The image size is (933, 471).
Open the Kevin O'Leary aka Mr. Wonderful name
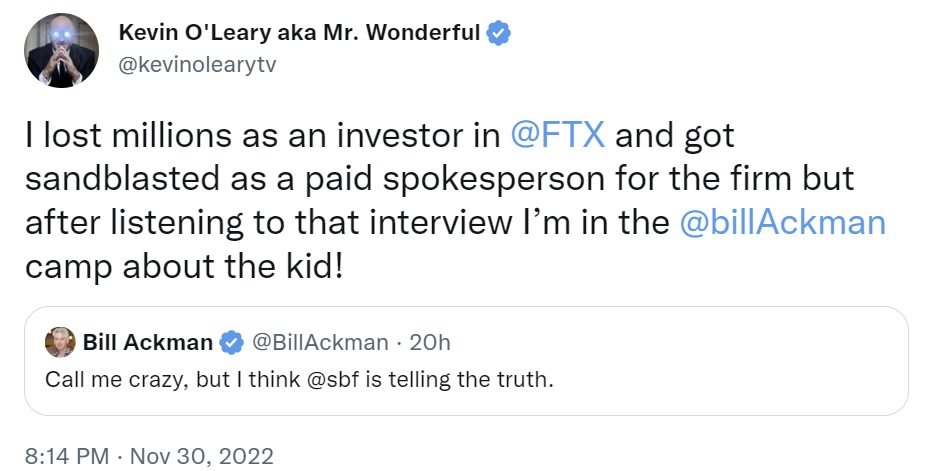[x=299, y=33]
